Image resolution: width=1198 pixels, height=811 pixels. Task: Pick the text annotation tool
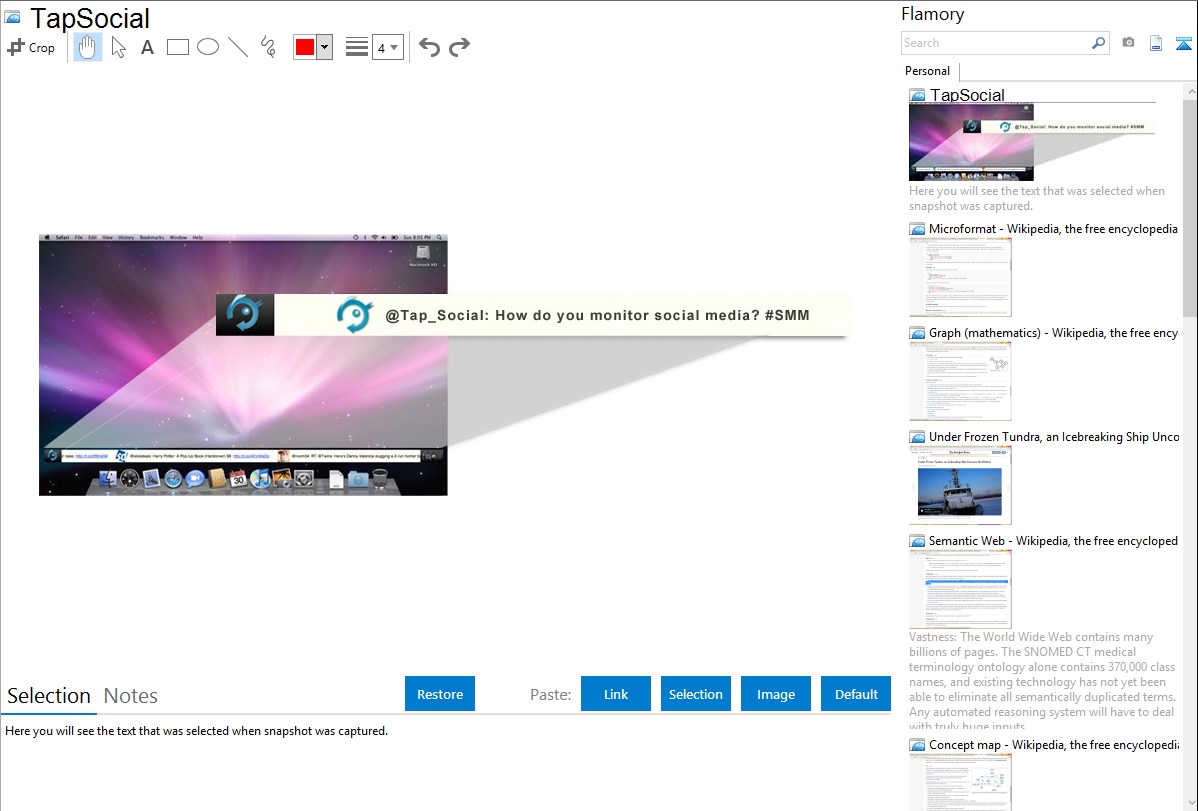tap(147, 47)
